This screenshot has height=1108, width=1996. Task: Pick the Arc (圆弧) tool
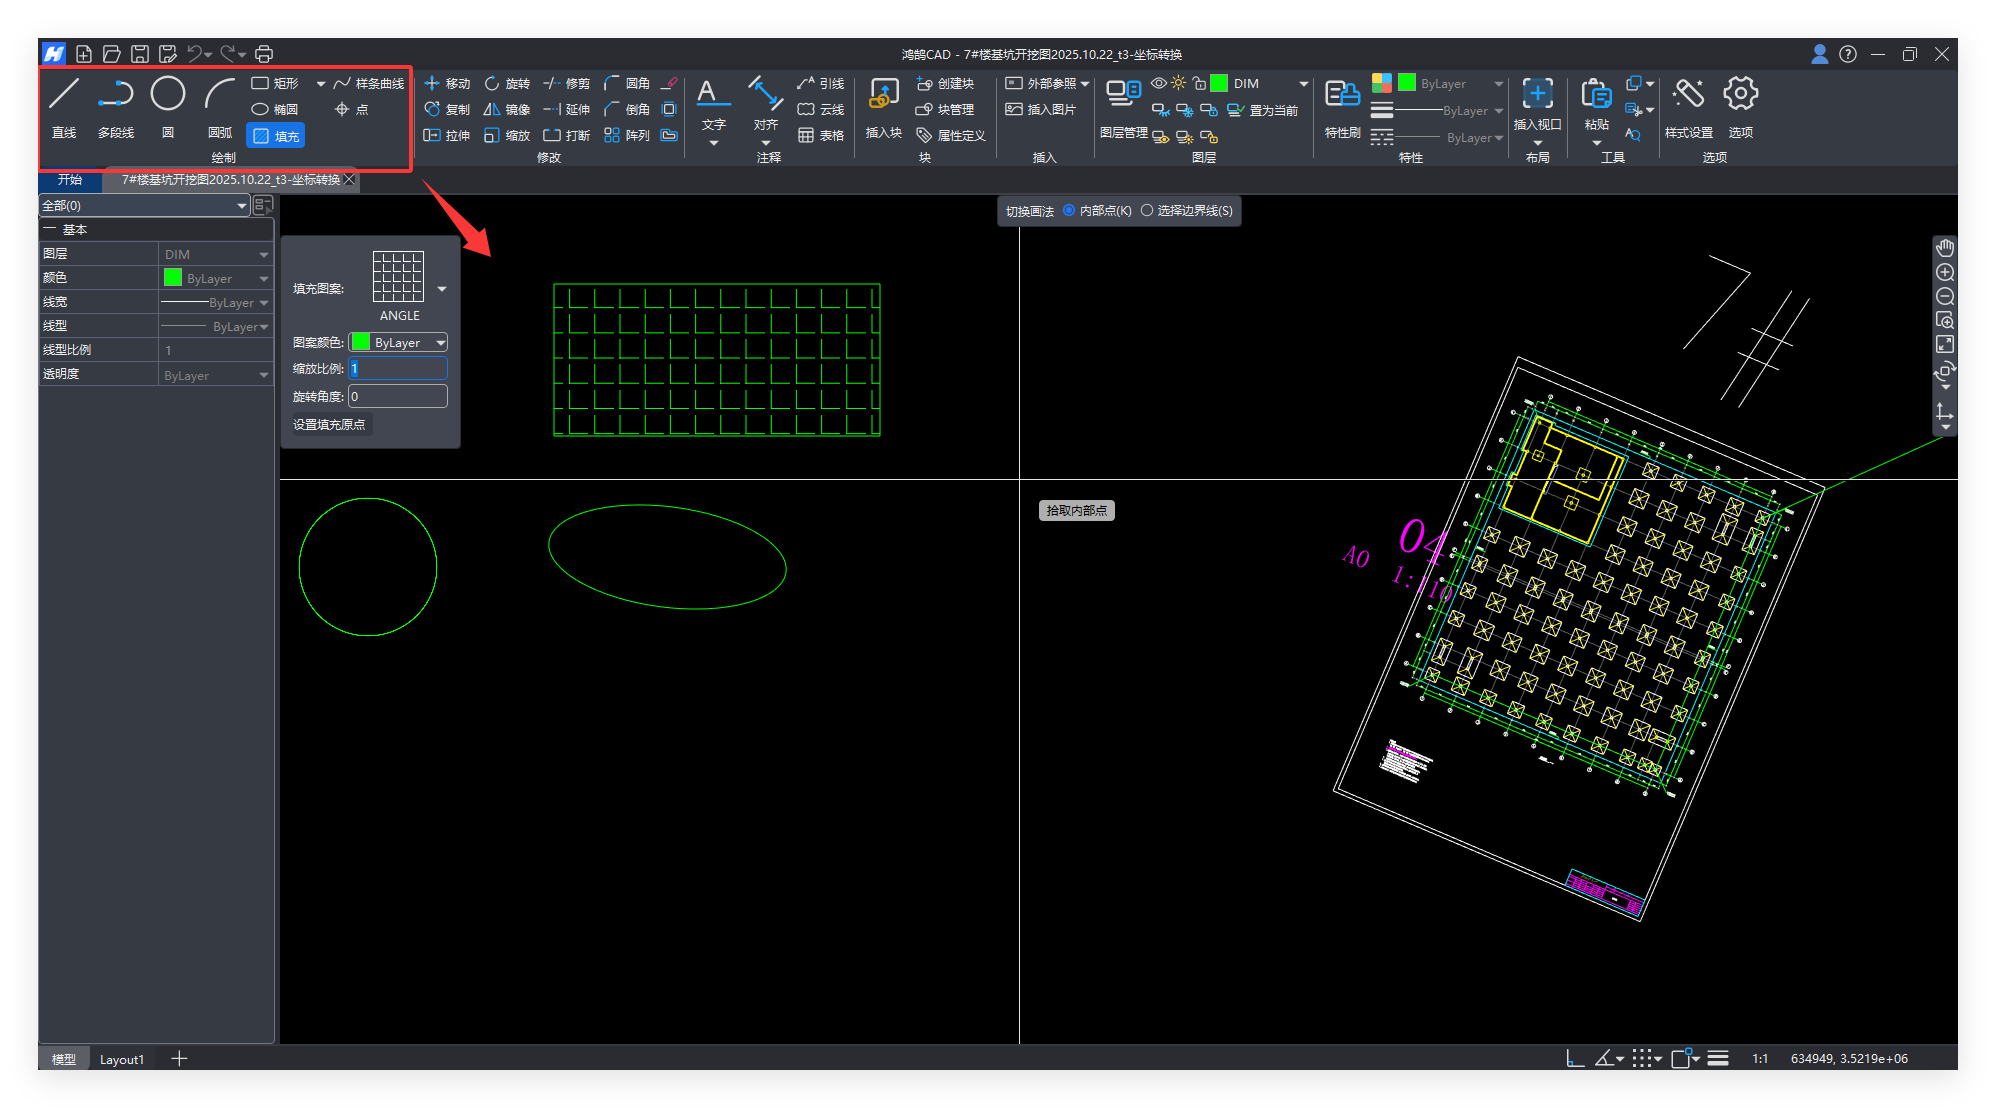point(219,95)
